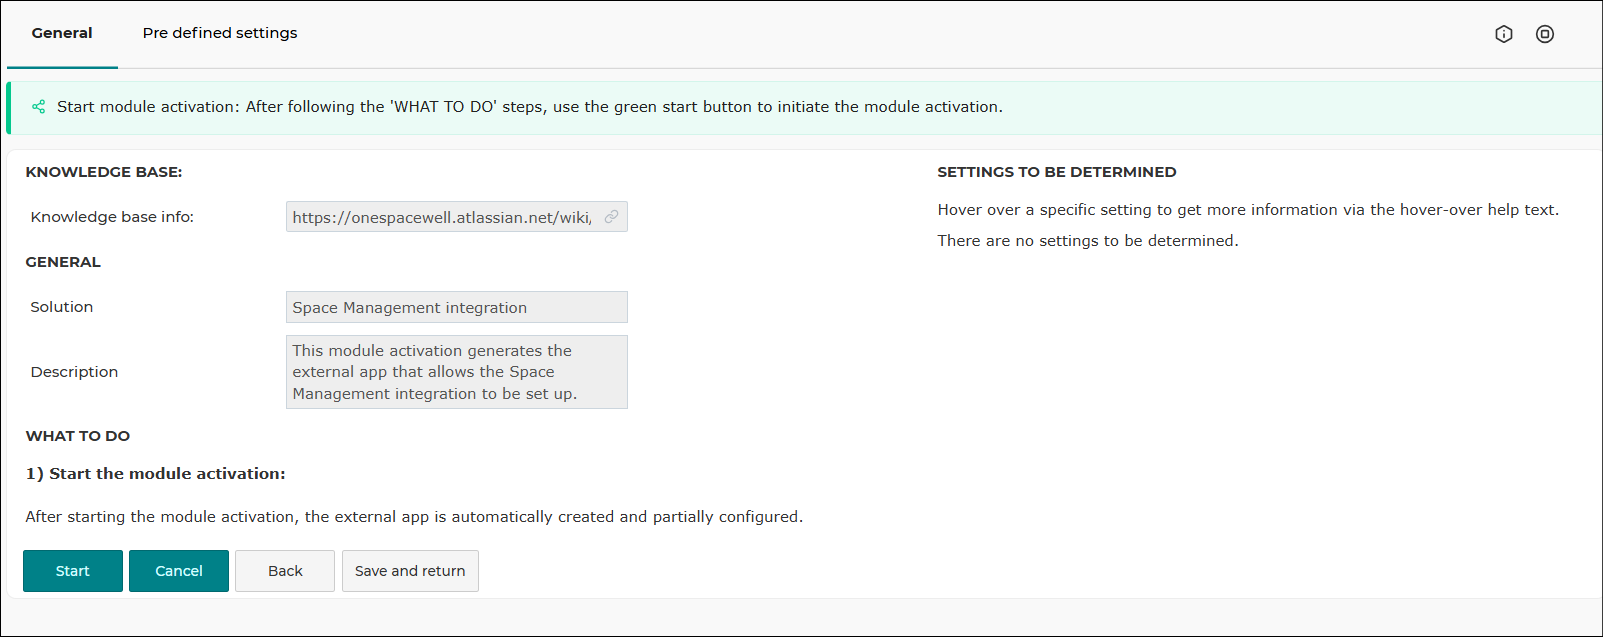Click the 'Start the module activation' step heading
The width and height of the screenshot is (1603, 637).
pos(156,474)
